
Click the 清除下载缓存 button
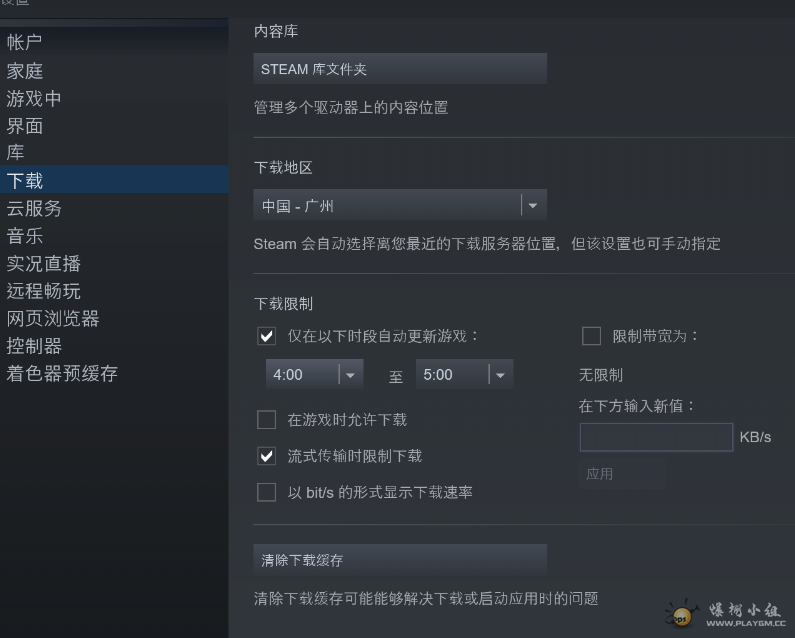pyautogui.click(x=399, y=560)
